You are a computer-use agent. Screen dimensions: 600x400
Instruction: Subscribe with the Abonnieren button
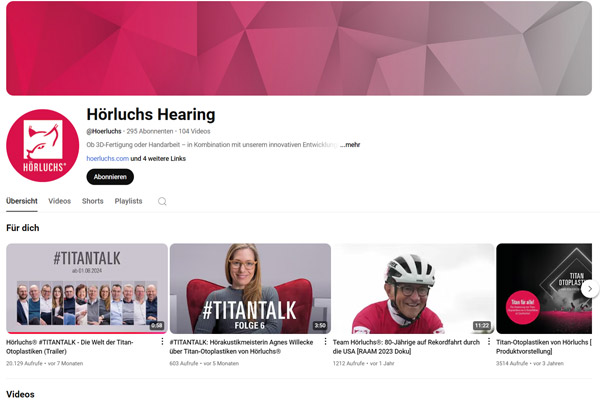(110, 177)
